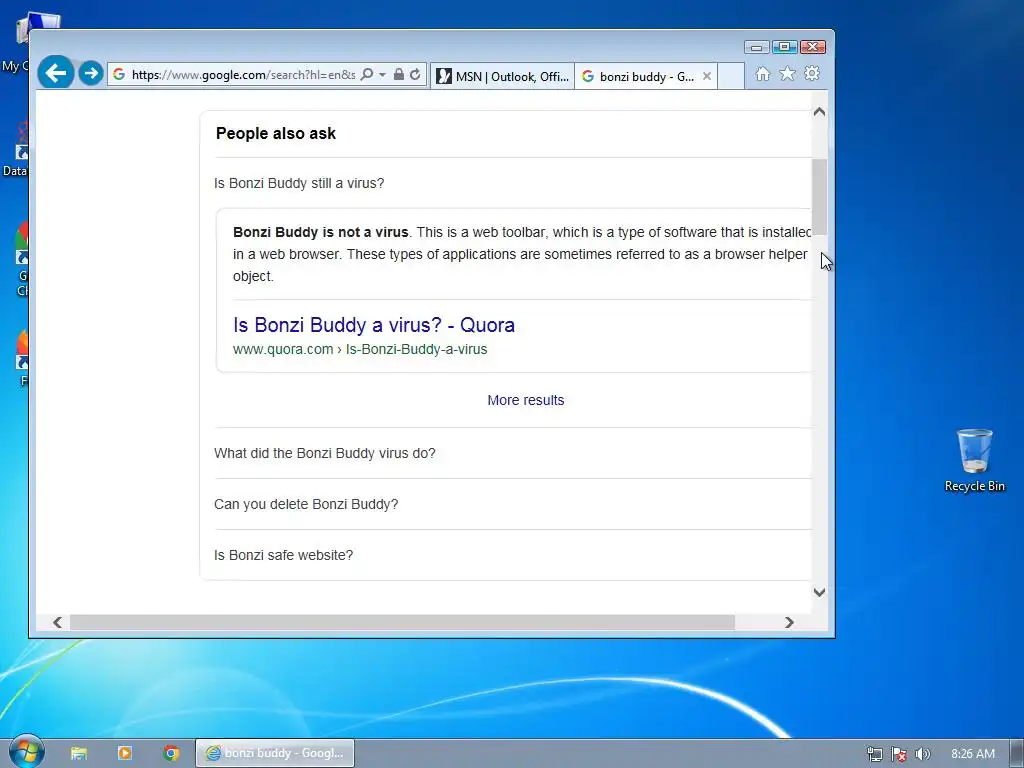Open the Windows Start menu orb
1024x768 pixels.
pyautogui.click(x=26, y=752)
